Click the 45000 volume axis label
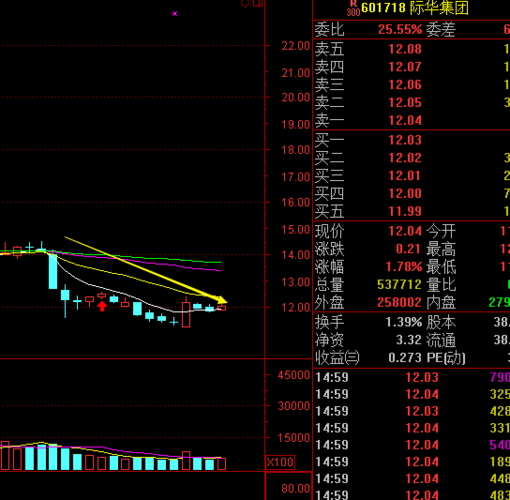The width and height of the screenshot is (510, 500). click(x=294, y=375)
